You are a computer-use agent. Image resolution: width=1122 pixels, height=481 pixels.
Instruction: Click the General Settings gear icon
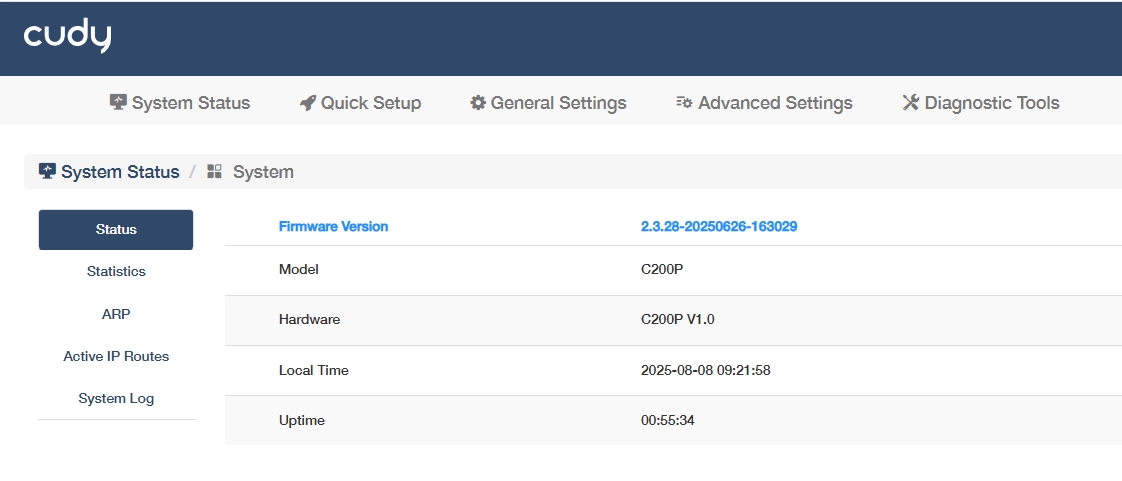pos(478,102)
